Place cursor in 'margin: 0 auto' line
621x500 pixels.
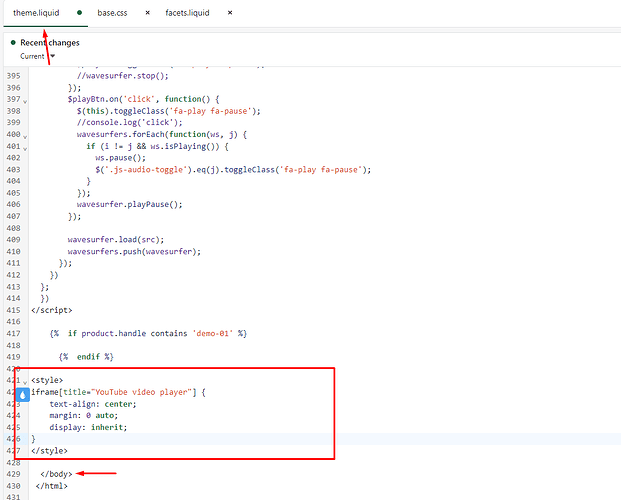[85, 415]
